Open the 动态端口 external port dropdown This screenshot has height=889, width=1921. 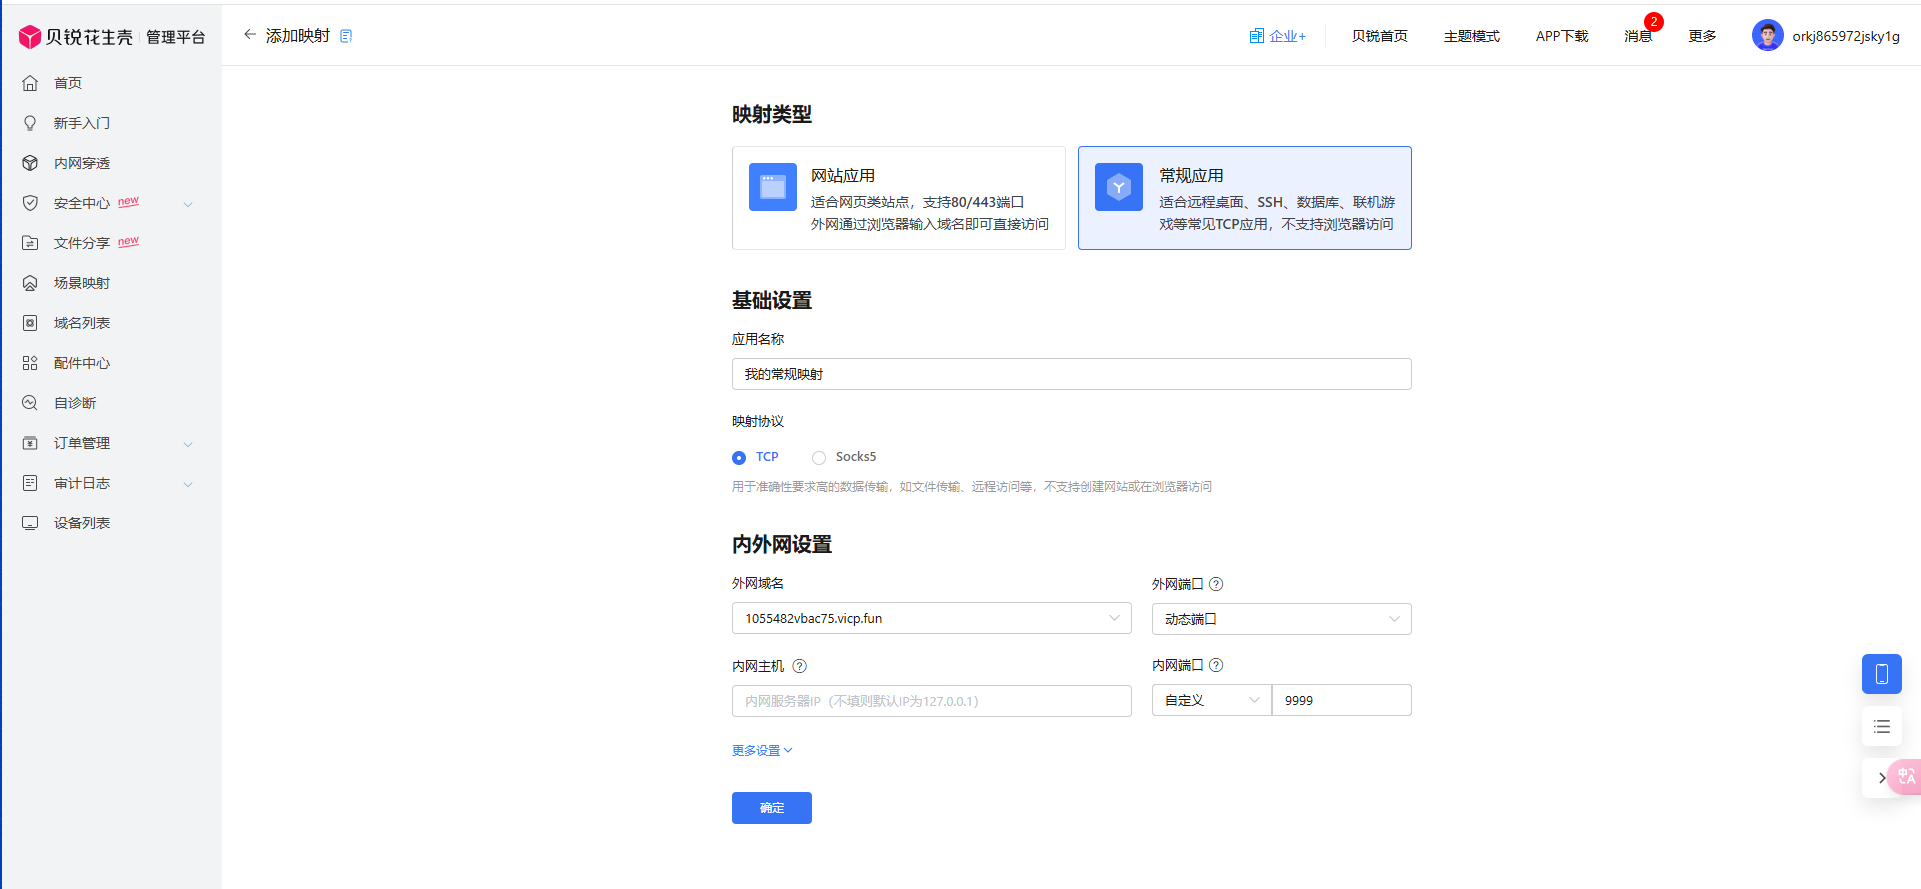[1281, 619]
